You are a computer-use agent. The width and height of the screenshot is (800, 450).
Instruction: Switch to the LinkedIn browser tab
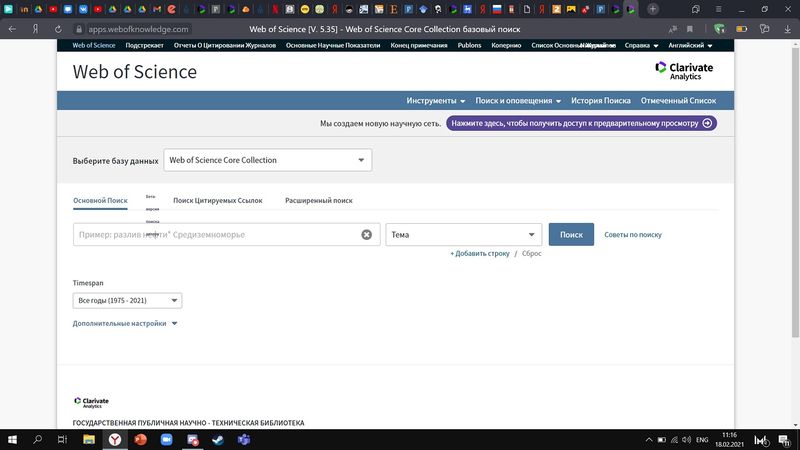pyautogui.click(x=23, y=9)
